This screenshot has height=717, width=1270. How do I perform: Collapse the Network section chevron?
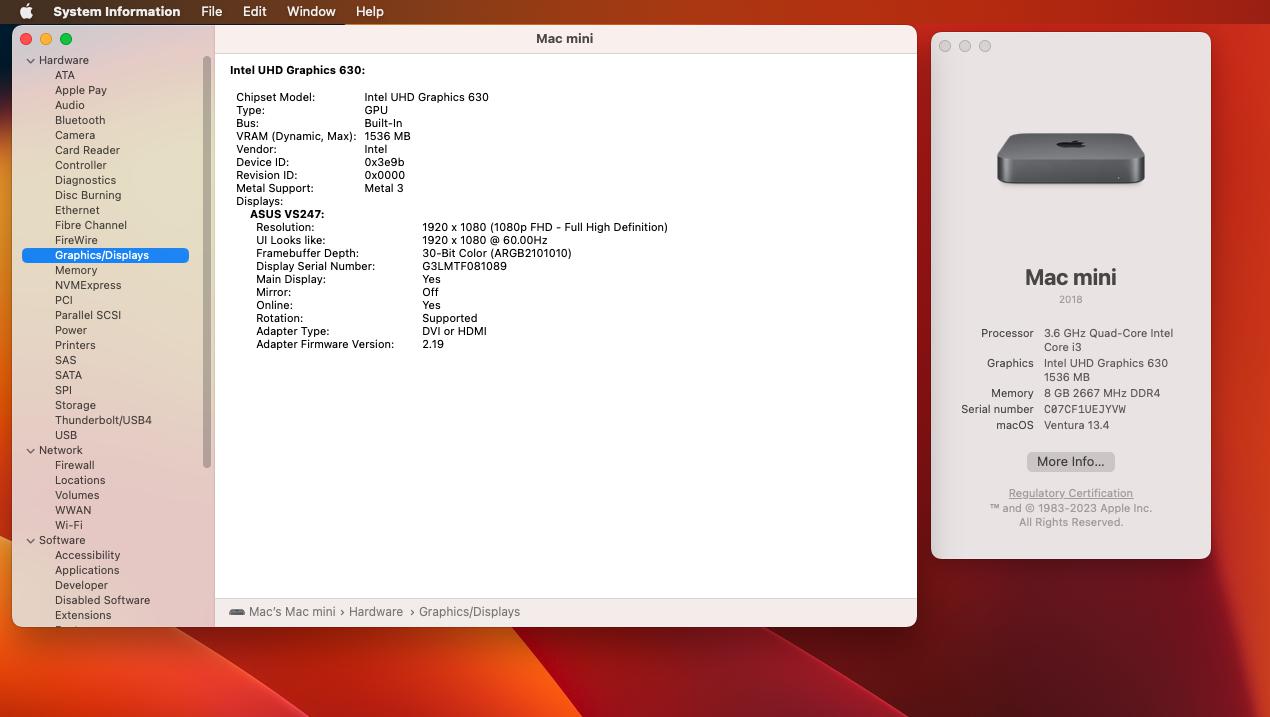point(31,450)
